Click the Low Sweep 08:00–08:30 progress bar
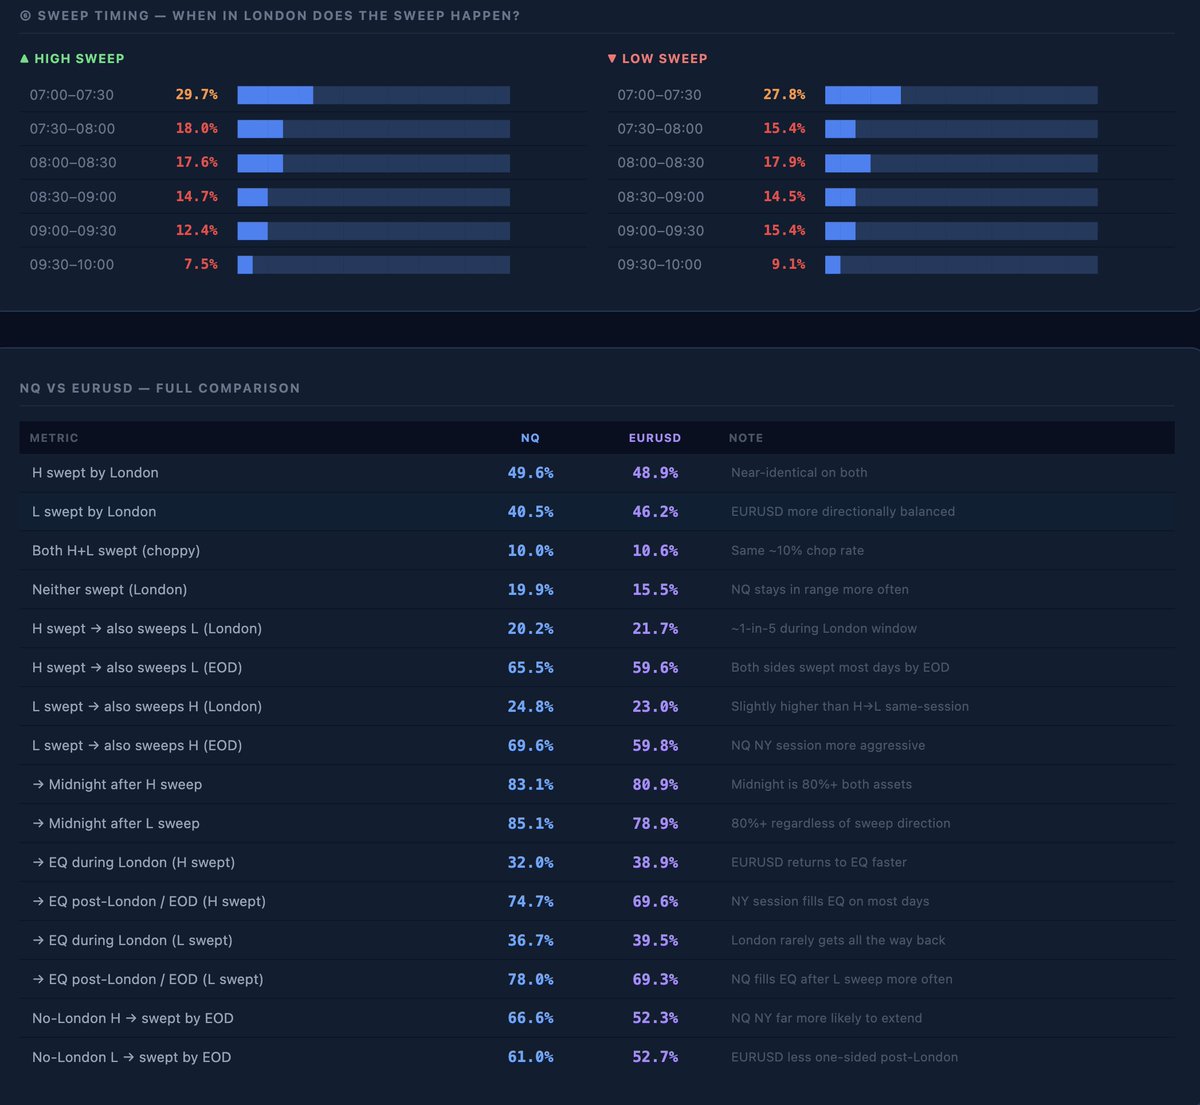Screen dimensions: 1200x1105 click(x=961, y=163)
